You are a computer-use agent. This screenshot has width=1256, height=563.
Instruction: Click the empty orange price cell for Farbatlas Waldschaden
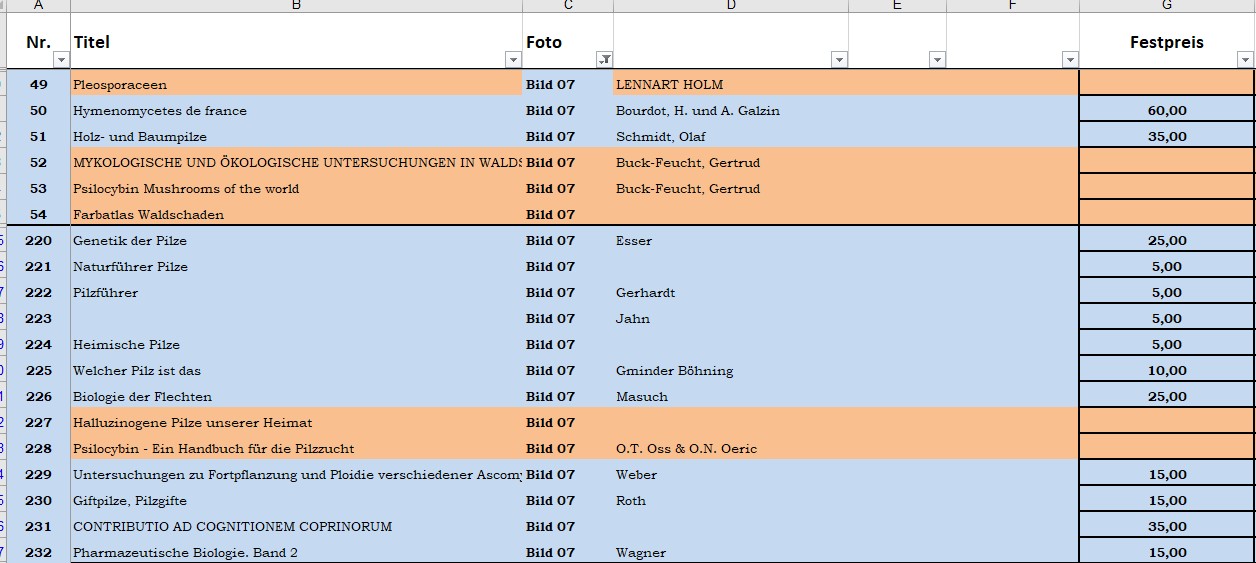coord(1166,215)
